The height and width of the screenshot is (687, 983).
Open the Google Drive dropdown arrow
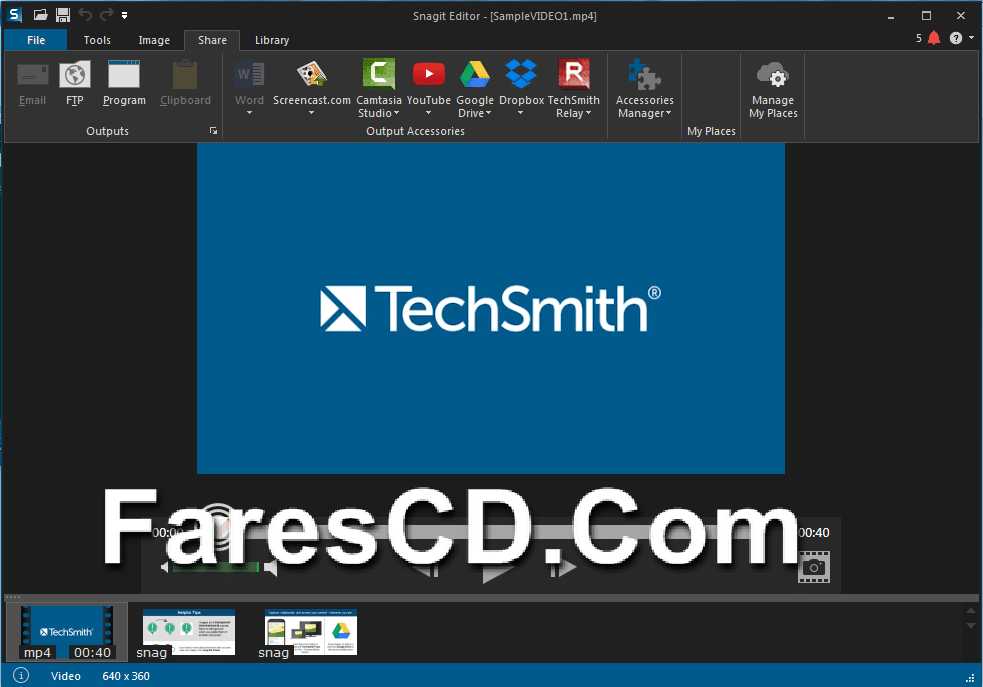click(488, 113)
